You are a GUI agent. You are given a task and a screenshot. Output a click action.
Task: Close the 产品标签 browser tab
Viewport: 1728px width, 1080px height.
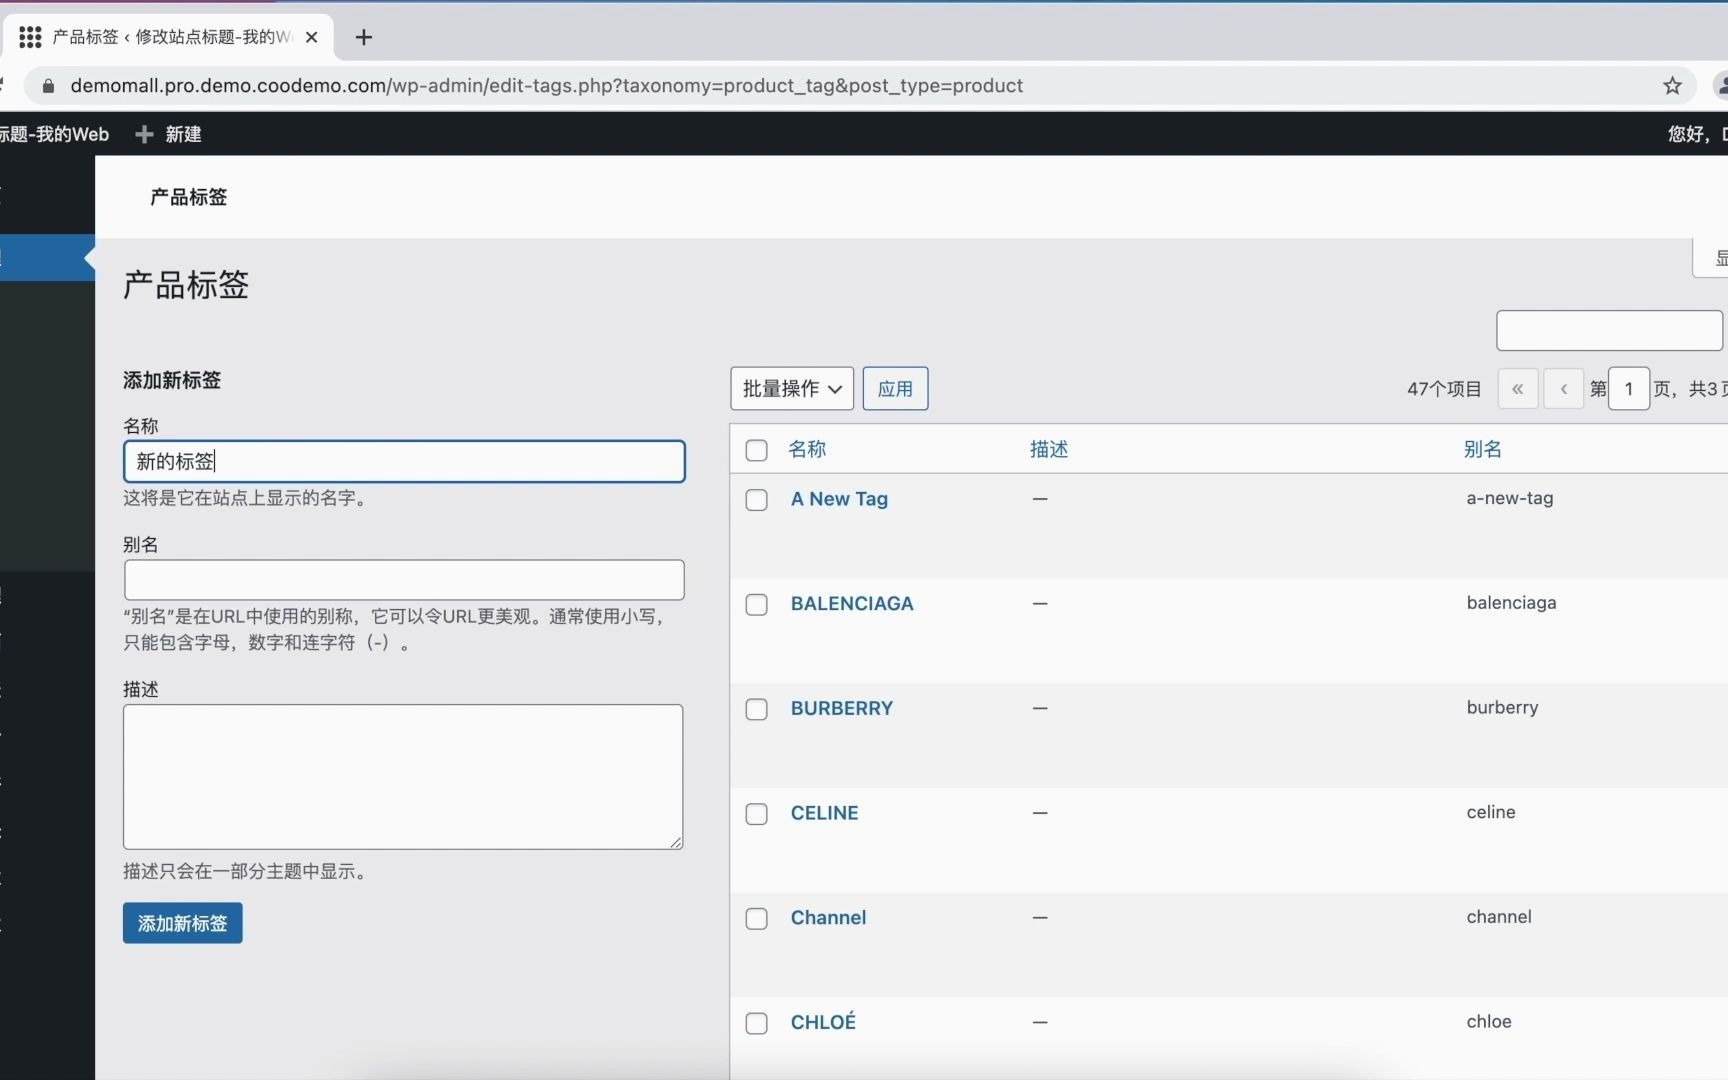[311, 37]
